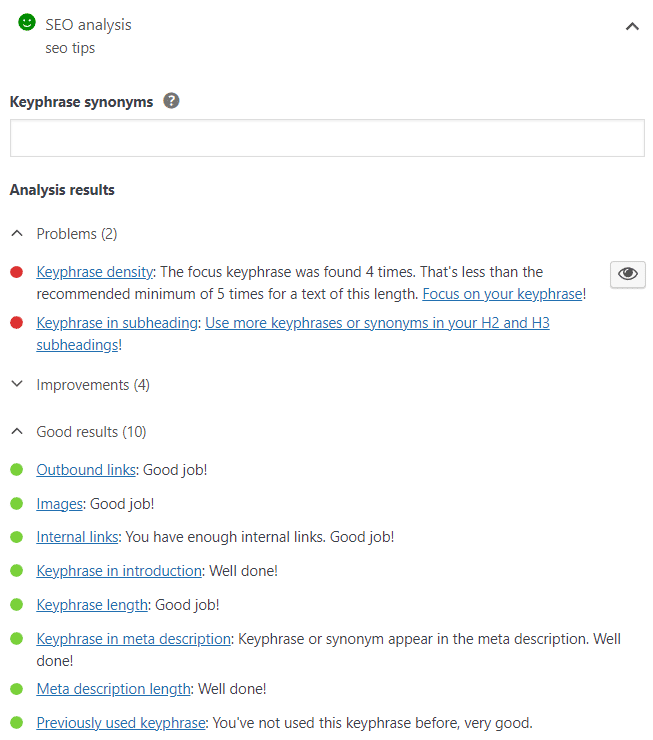Click the green smiley SEO score icon
The width and height of the screenshot is (653, 740).
click(x=27, y=23)
